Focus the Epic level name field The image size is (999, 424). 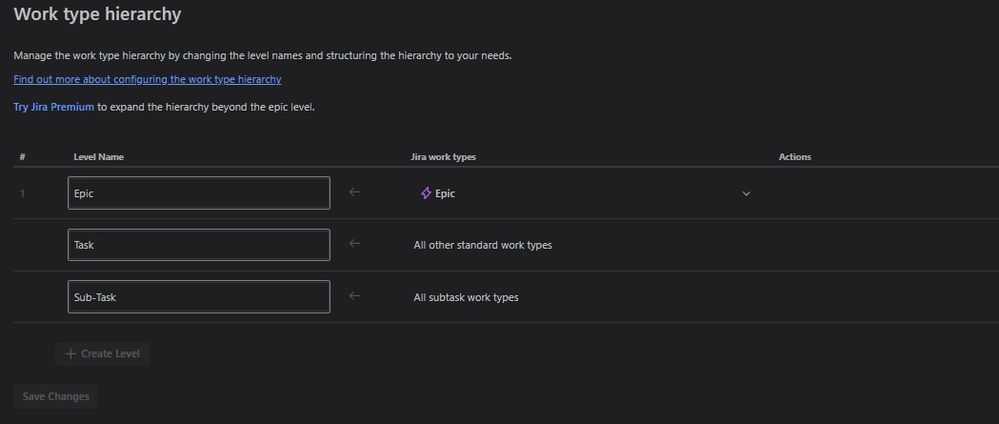click(x=199, y=193)
